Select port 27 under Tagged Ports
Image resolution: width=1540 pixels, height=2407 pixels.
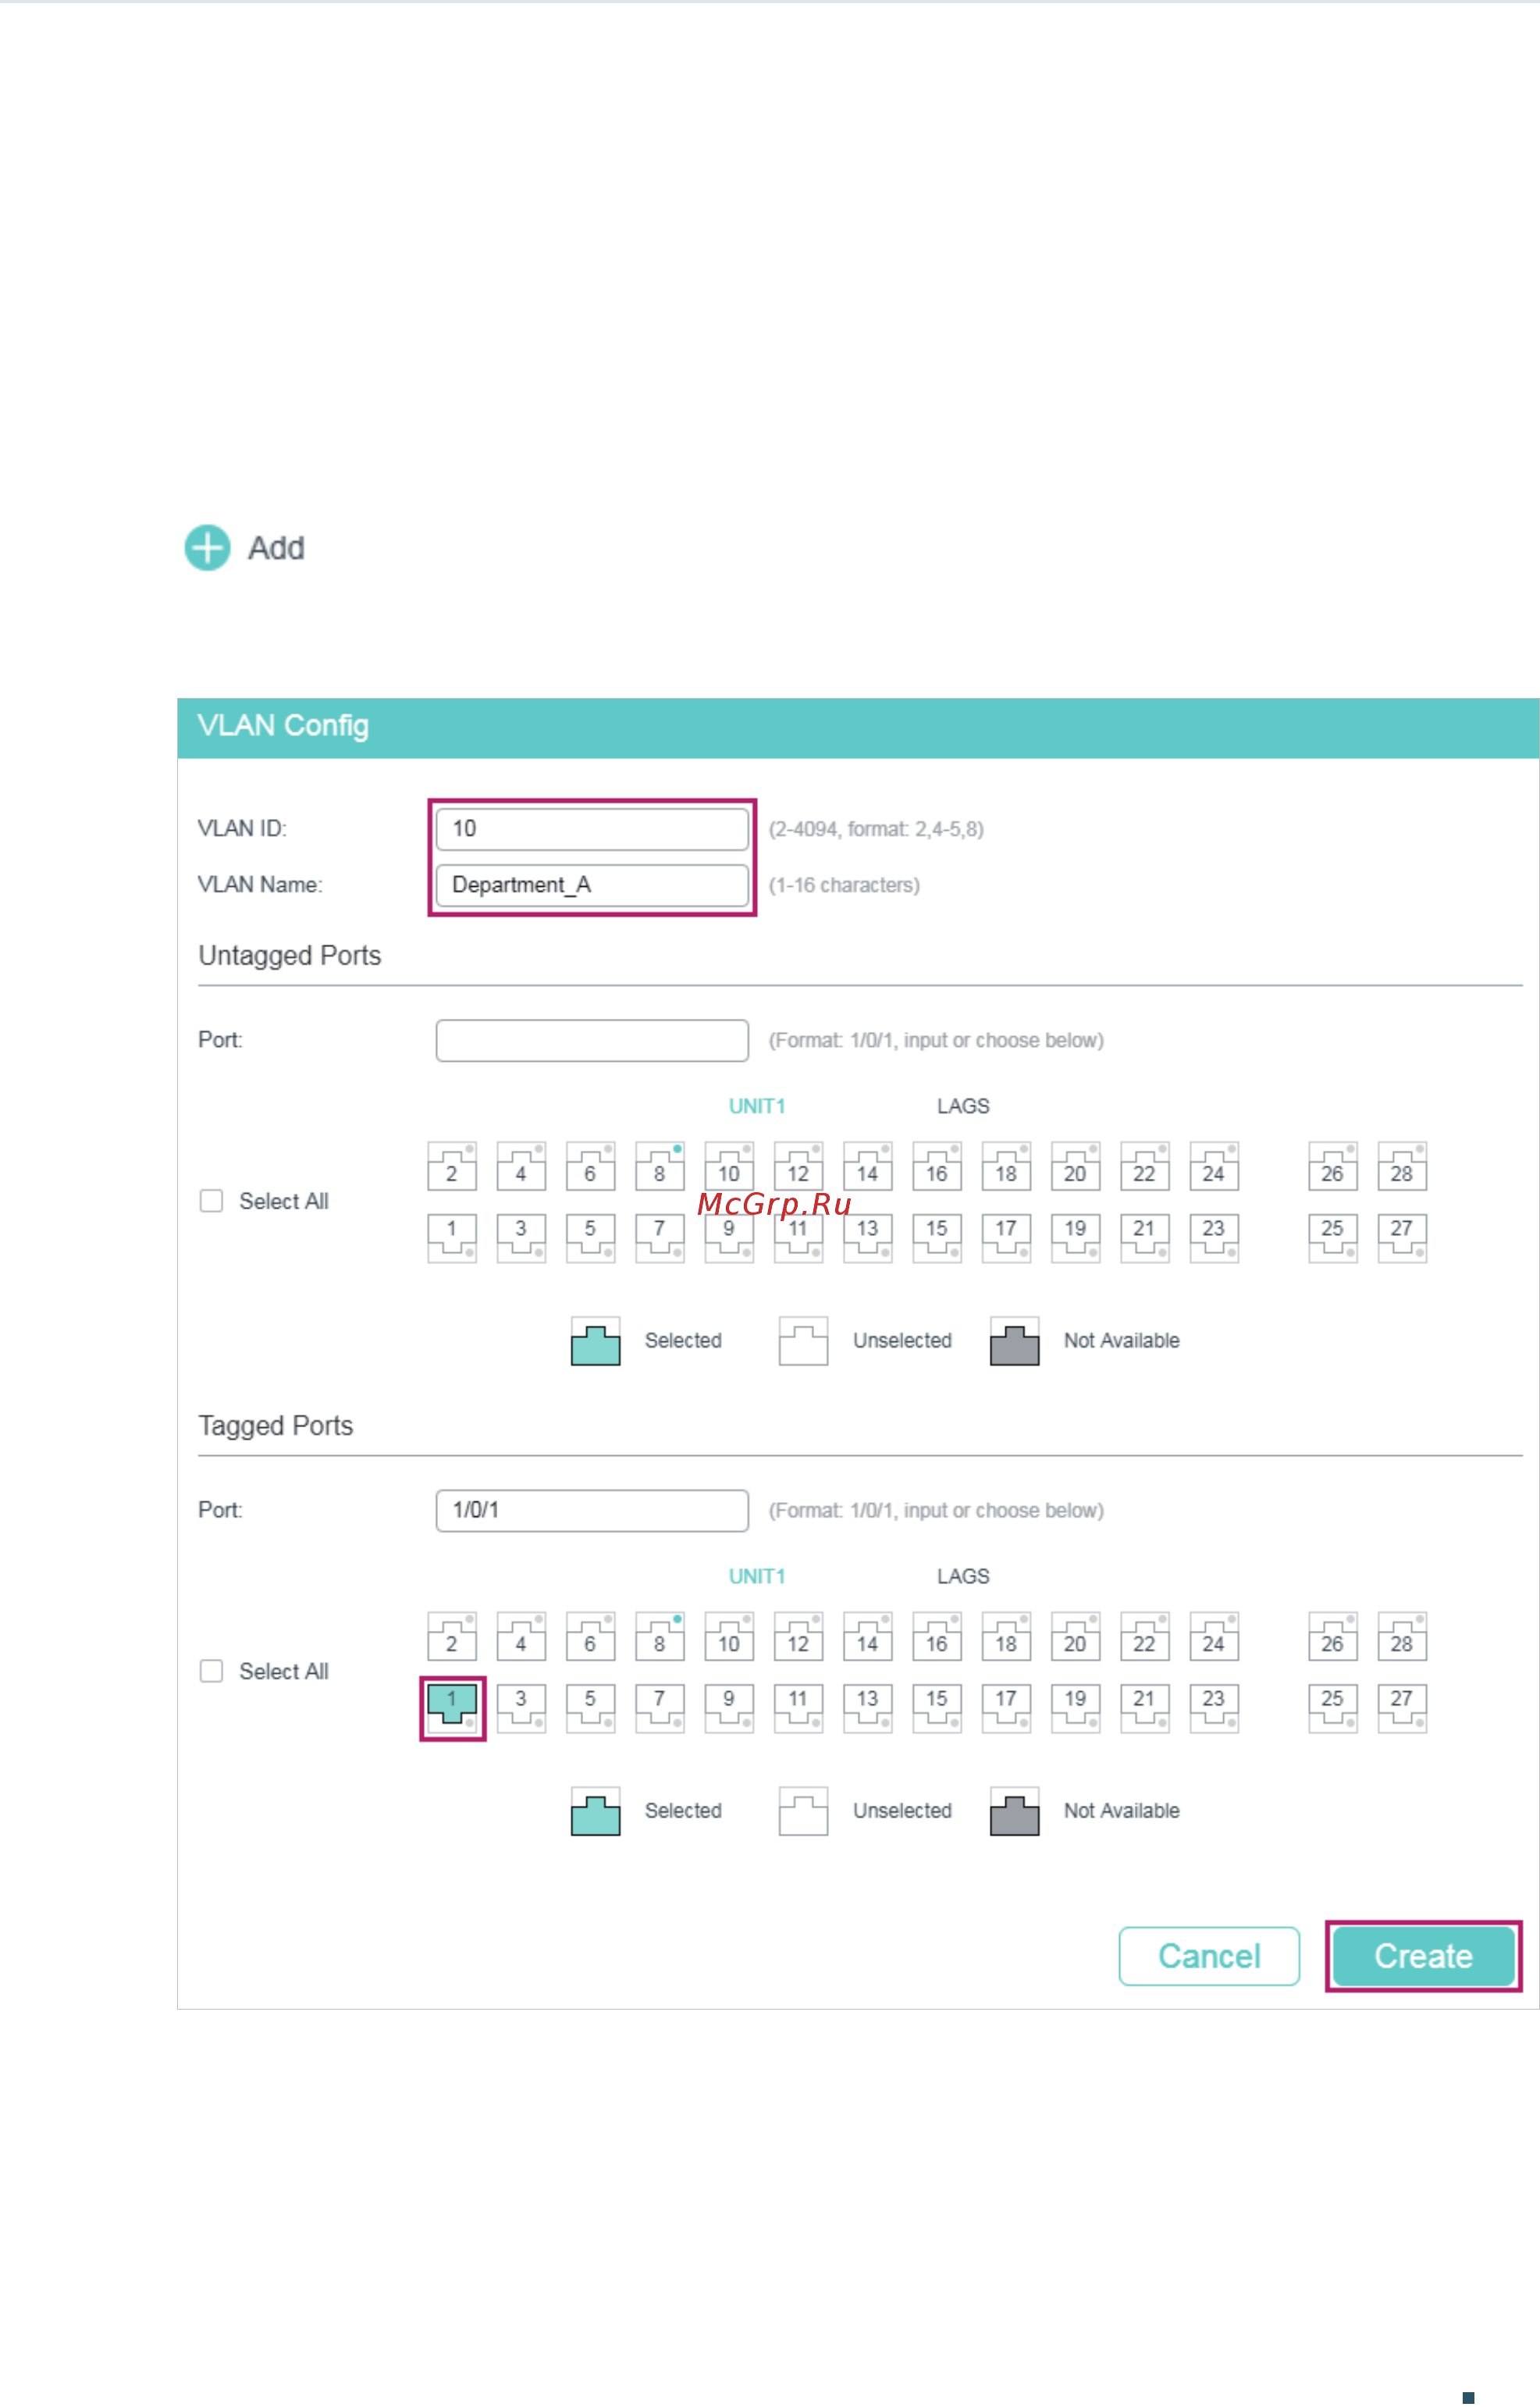click(1402, 1708)
